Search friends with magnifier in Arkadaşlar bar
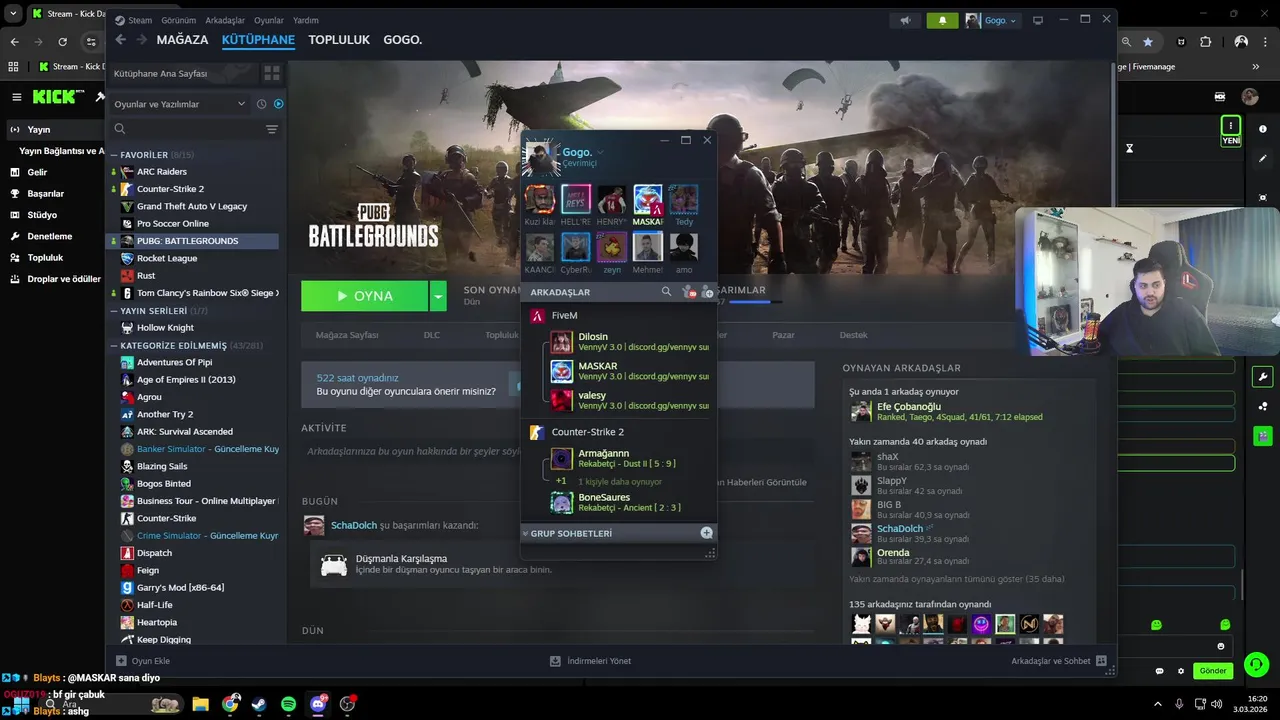This screenshot has width=1280, height=720. [x=666, y=292]
